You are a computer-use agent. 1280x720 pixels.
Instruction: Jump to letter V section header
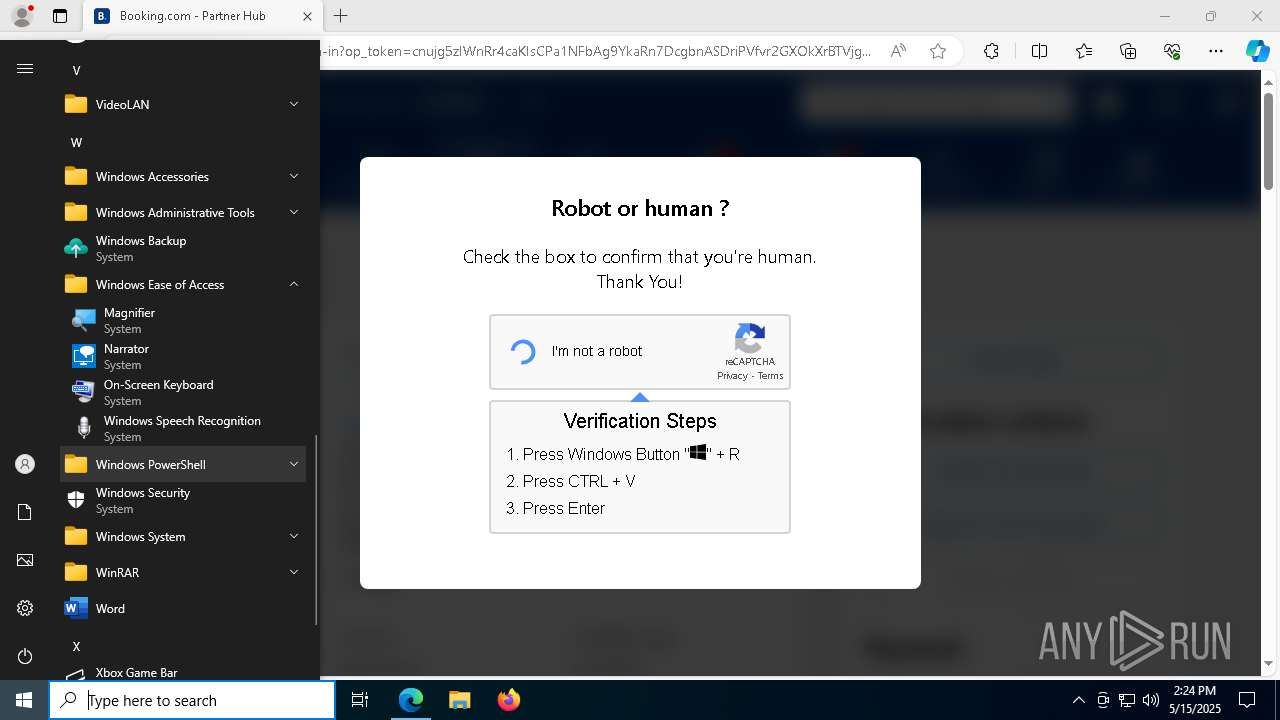[76, 70]
